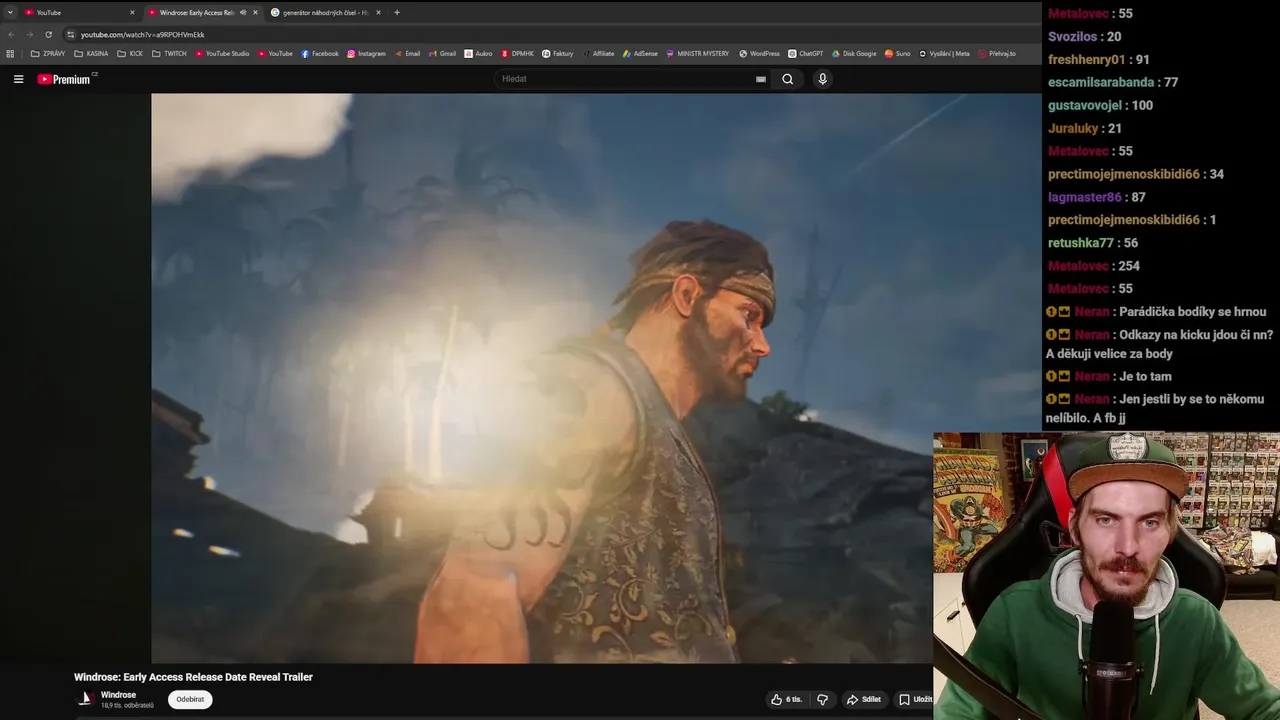
Task: Go back with the browser back arrow
Action: coord(11,34)
